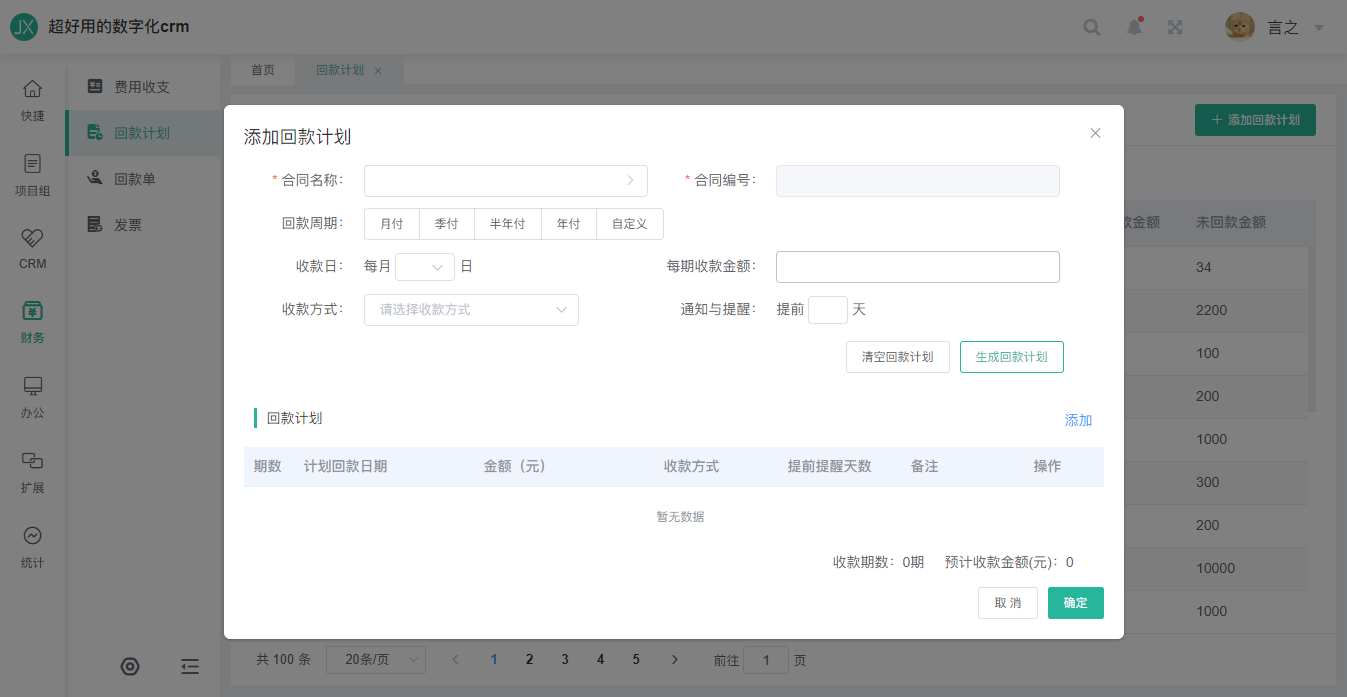The image size is (1347, 697).
Task: Open the 统计 statistics sidebar icon
Action: point(33,546)
